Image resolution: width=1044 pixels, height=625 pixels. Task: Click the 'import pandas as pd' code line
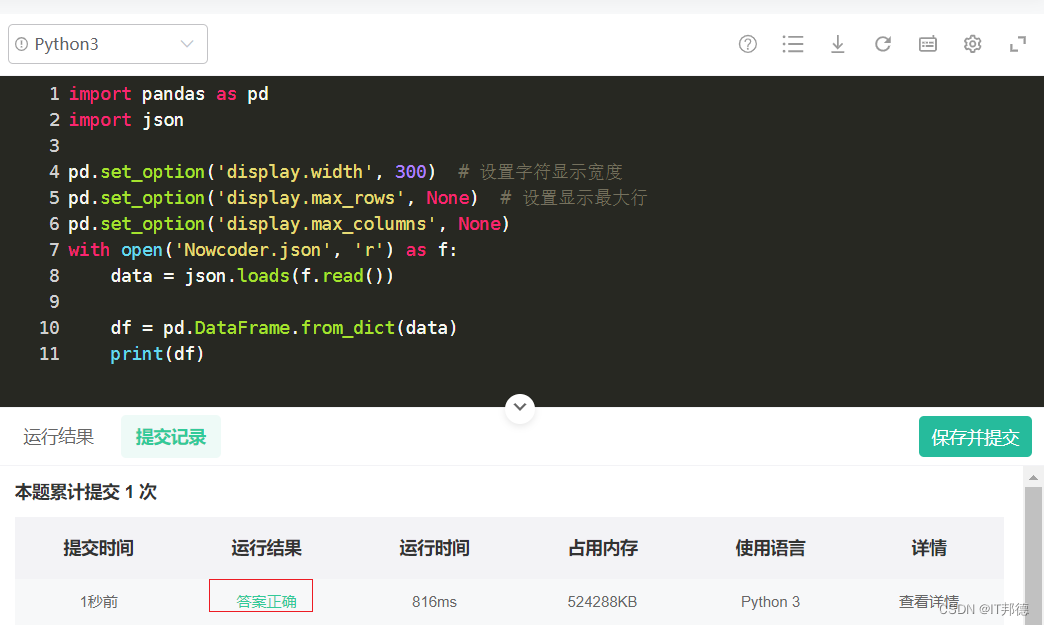tap(168, 94)
